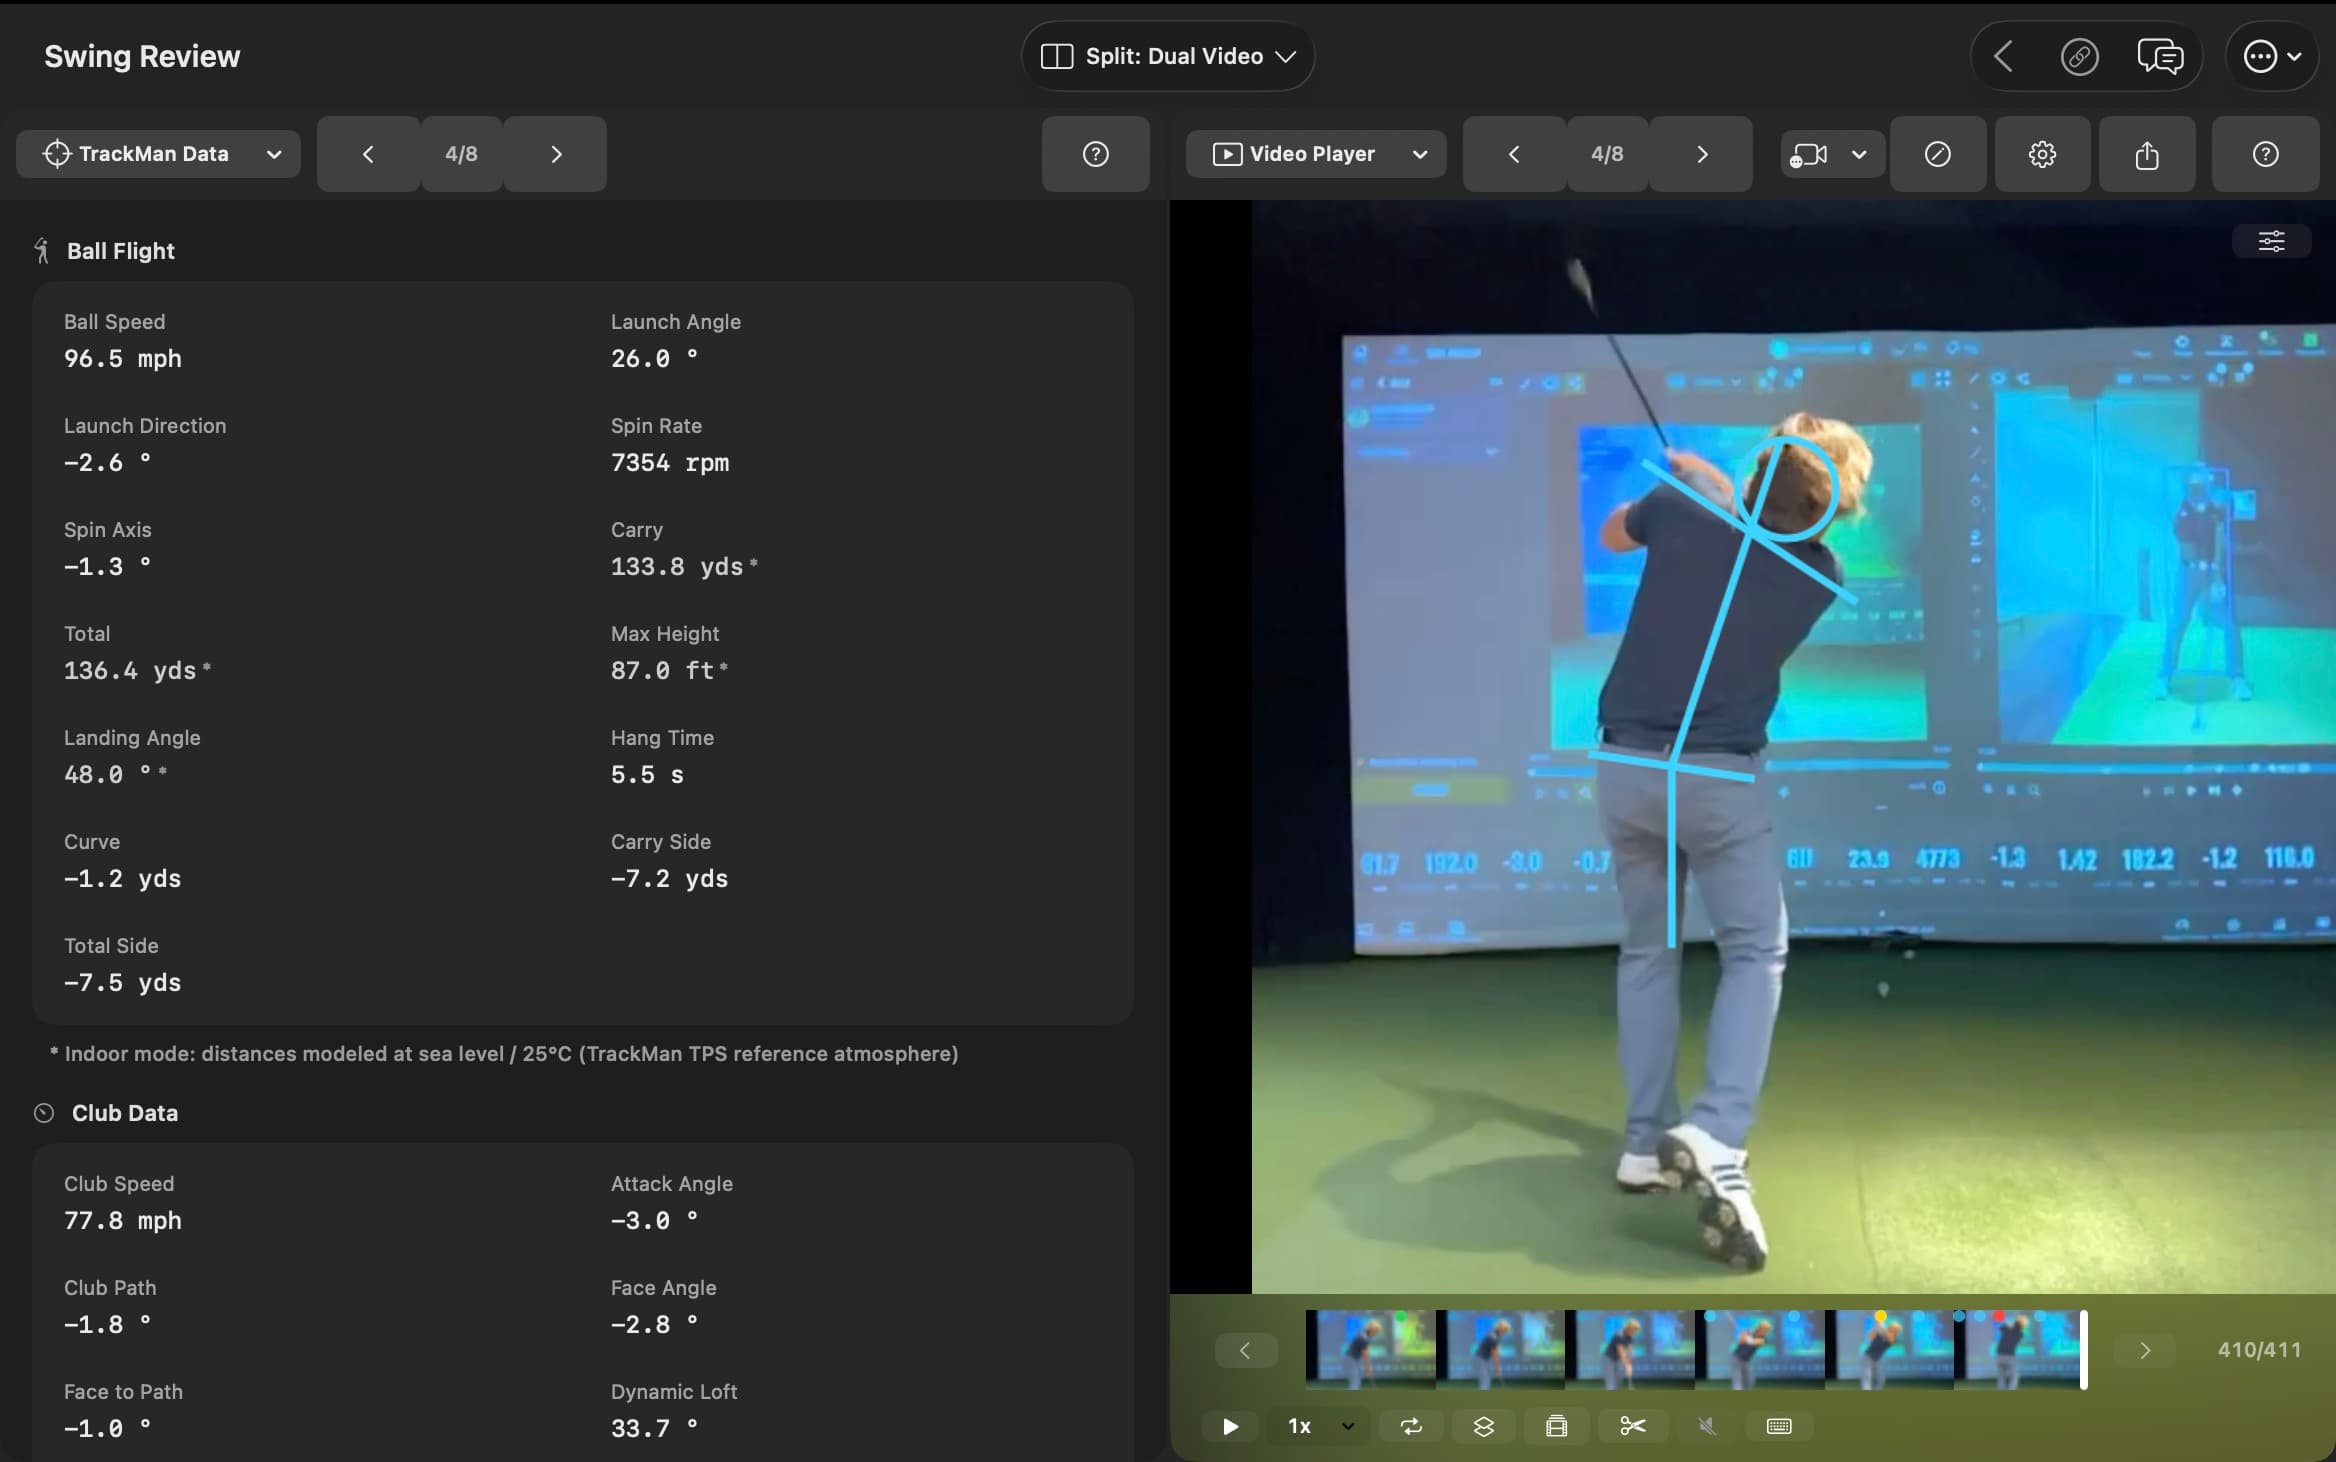Toggle the filmstrip frames icon

click(1557, 1426)
